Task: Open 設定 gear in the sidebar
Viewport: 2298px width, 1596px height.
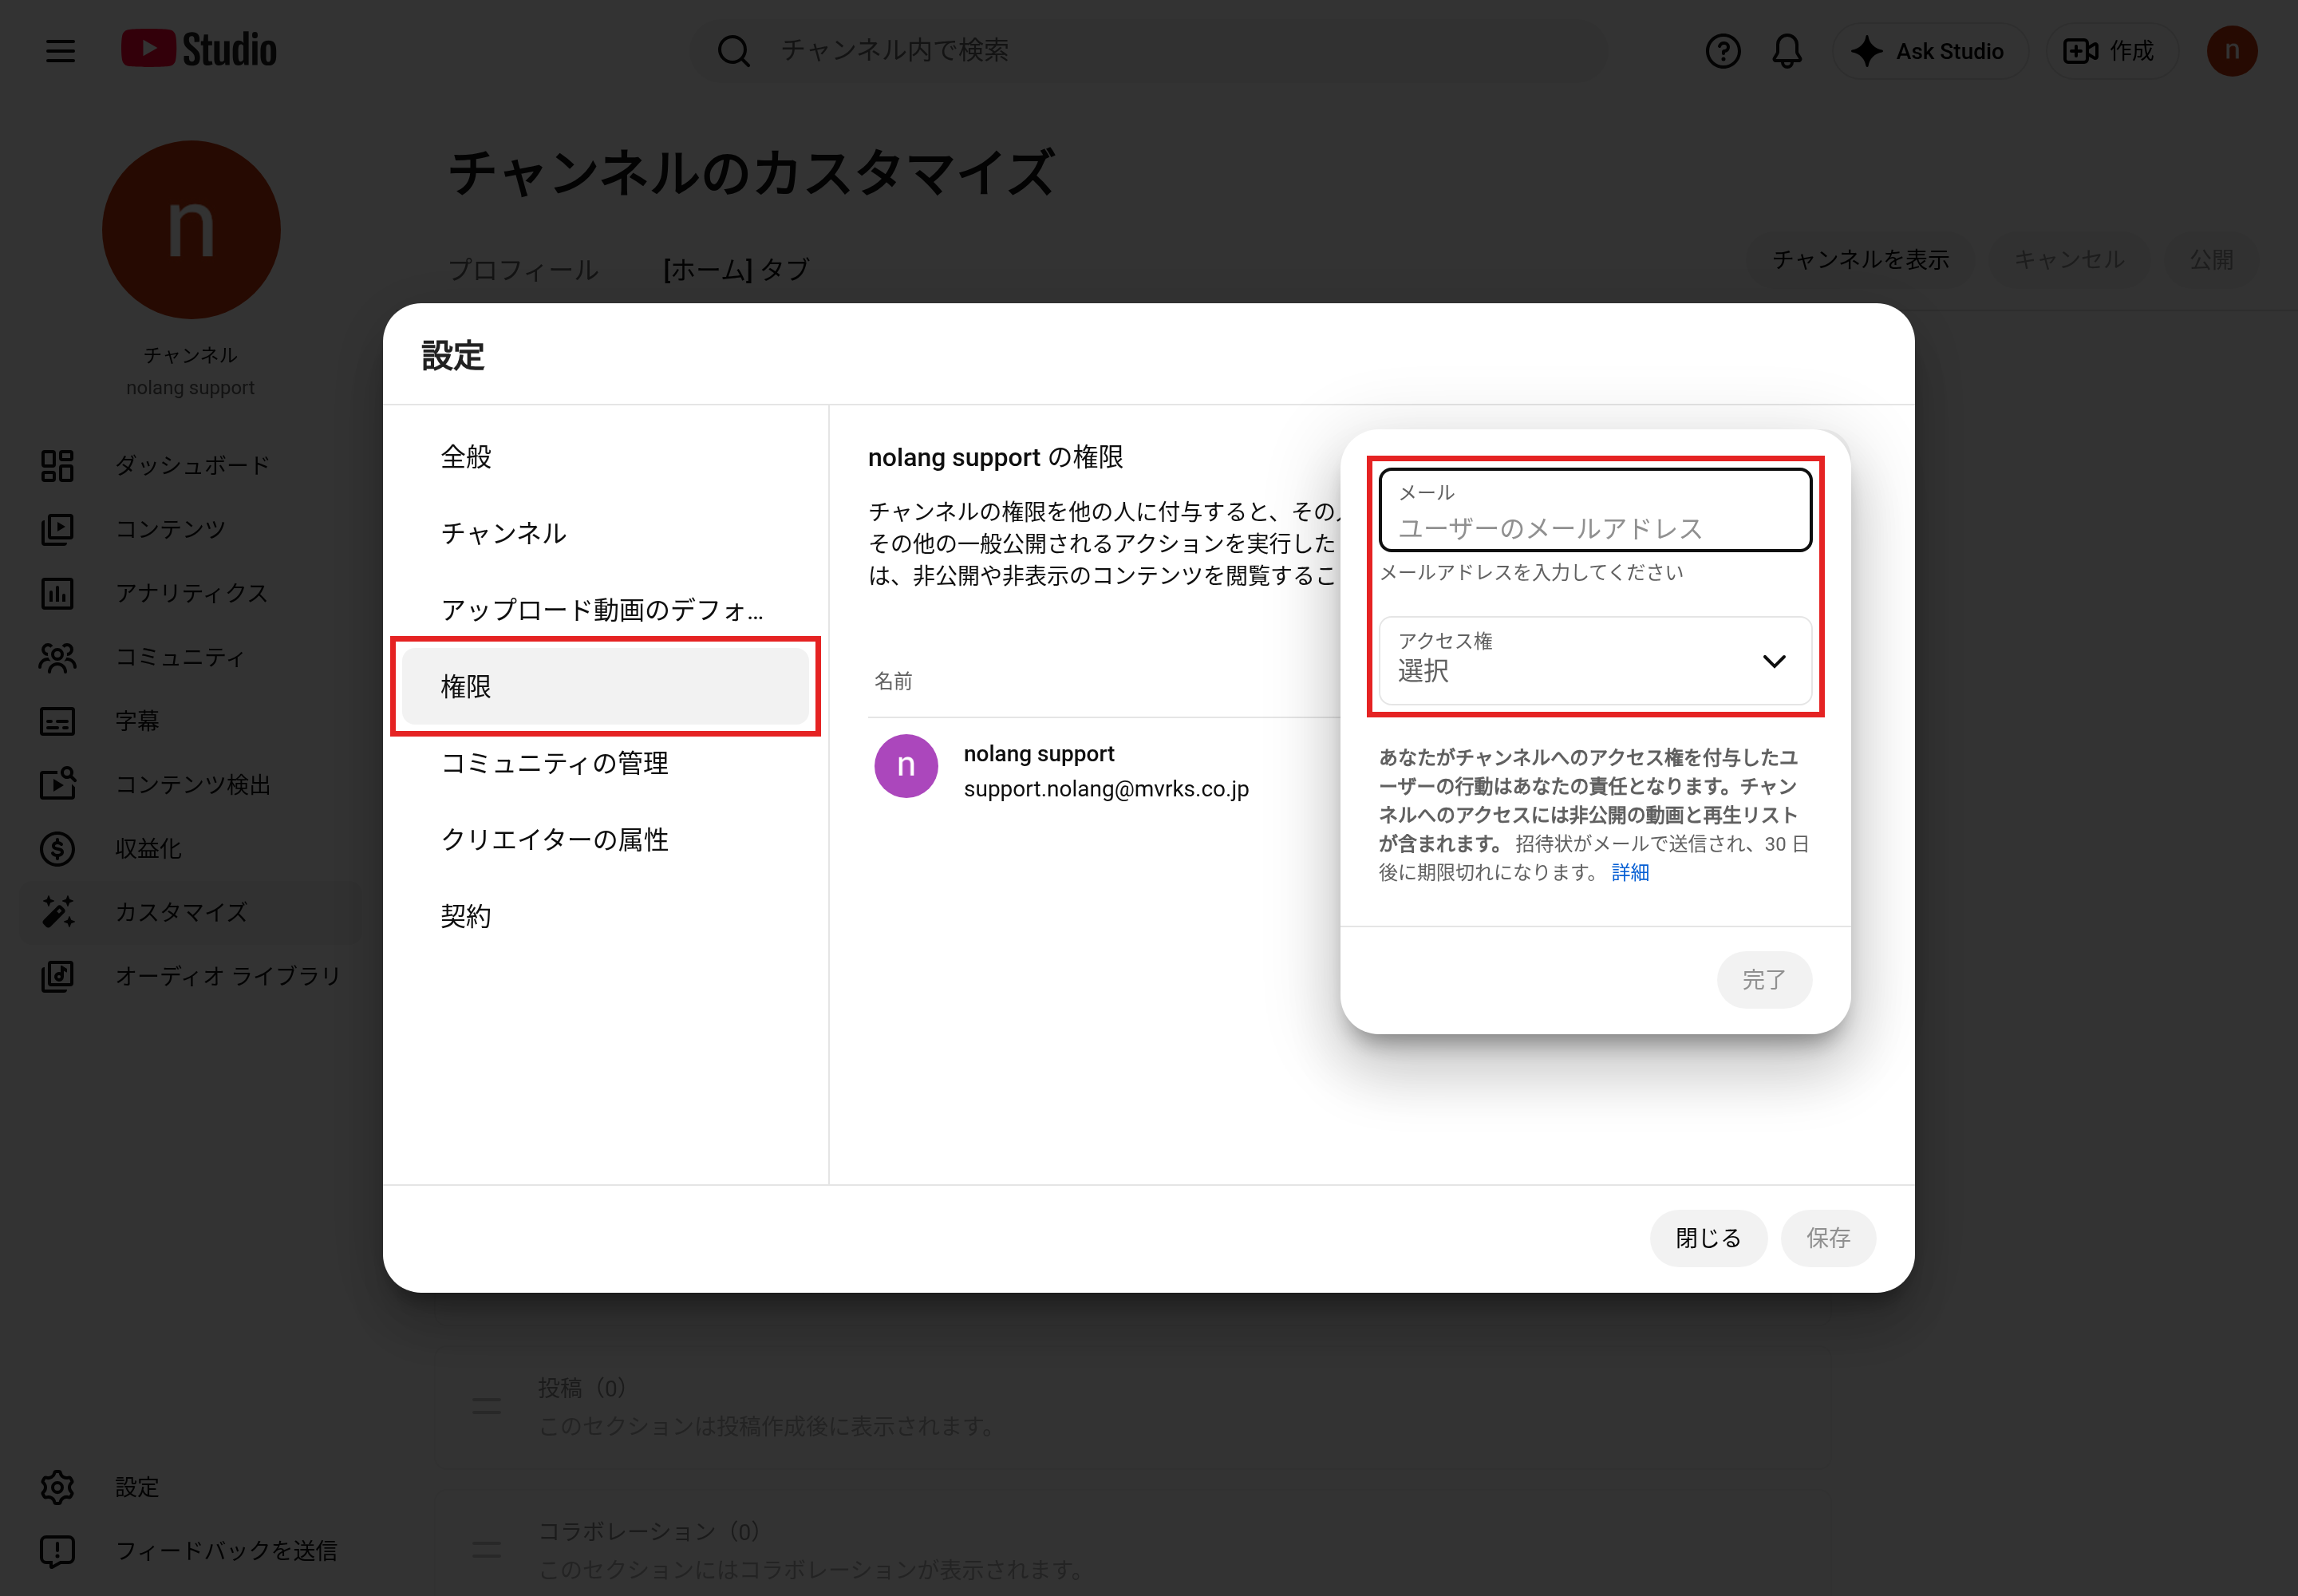Action: tap(190, 1487)
